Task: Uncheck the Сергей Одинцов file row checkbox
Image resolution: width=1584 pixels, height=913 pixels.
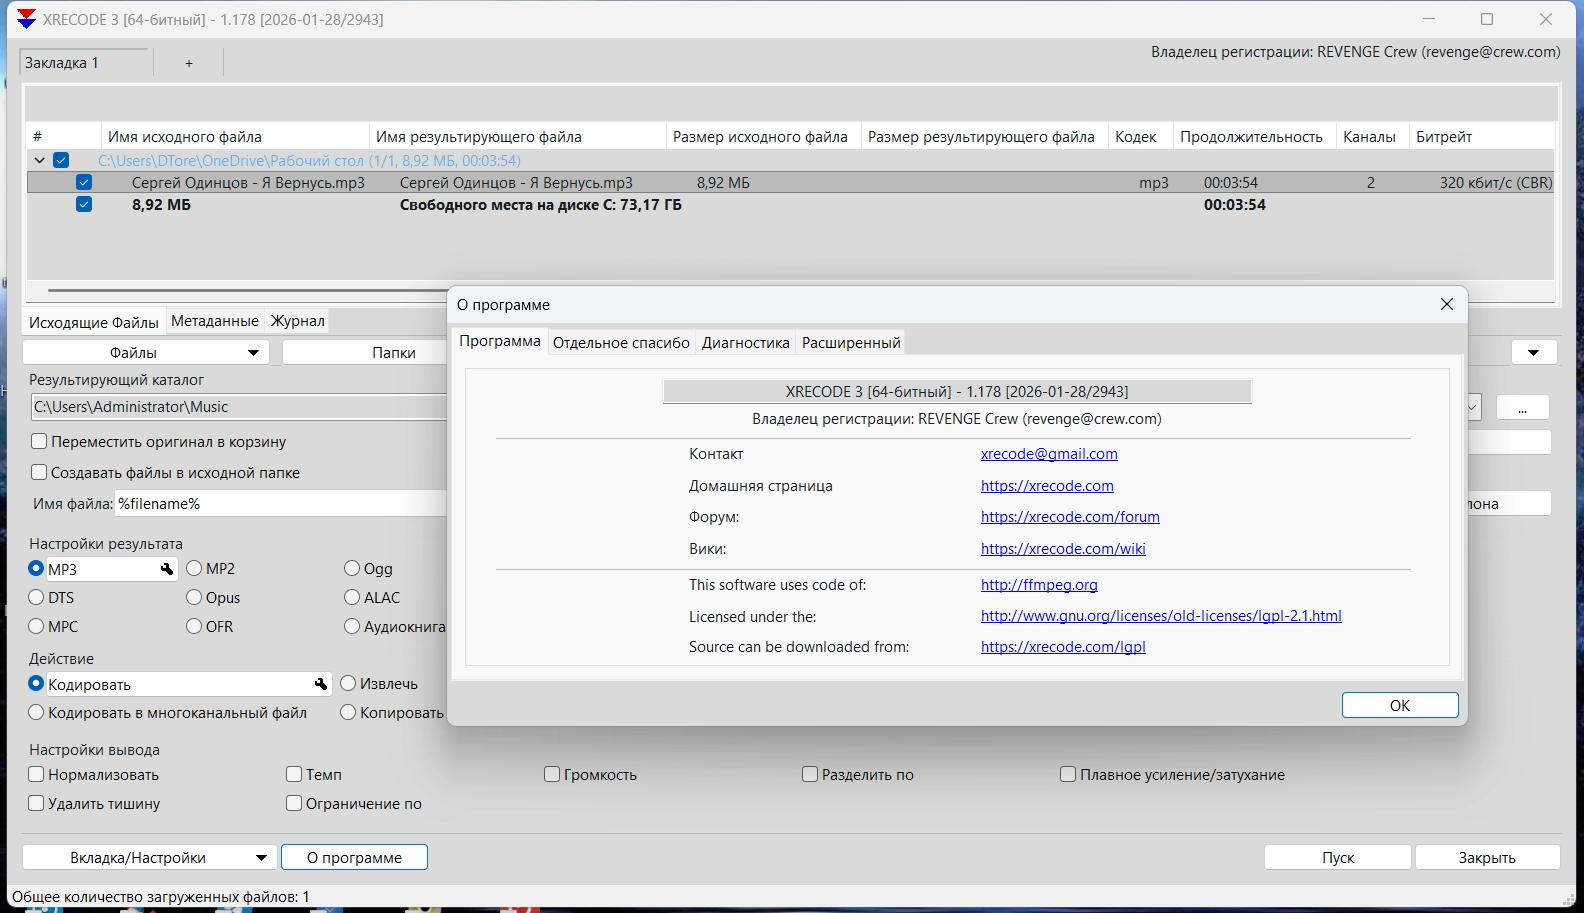Action: coord(84,182)
